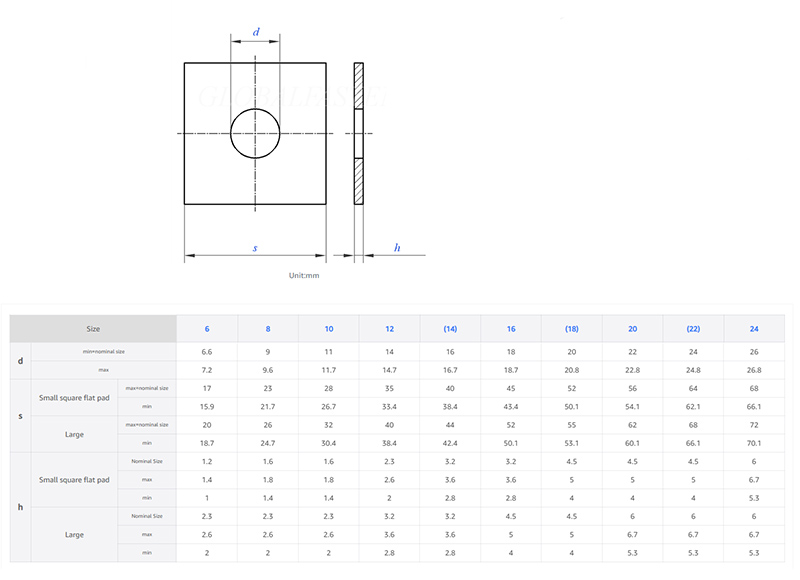Screen dimensions: 800x580
Task: Select "Small square flat pad" in the s section
Action: 76,397
